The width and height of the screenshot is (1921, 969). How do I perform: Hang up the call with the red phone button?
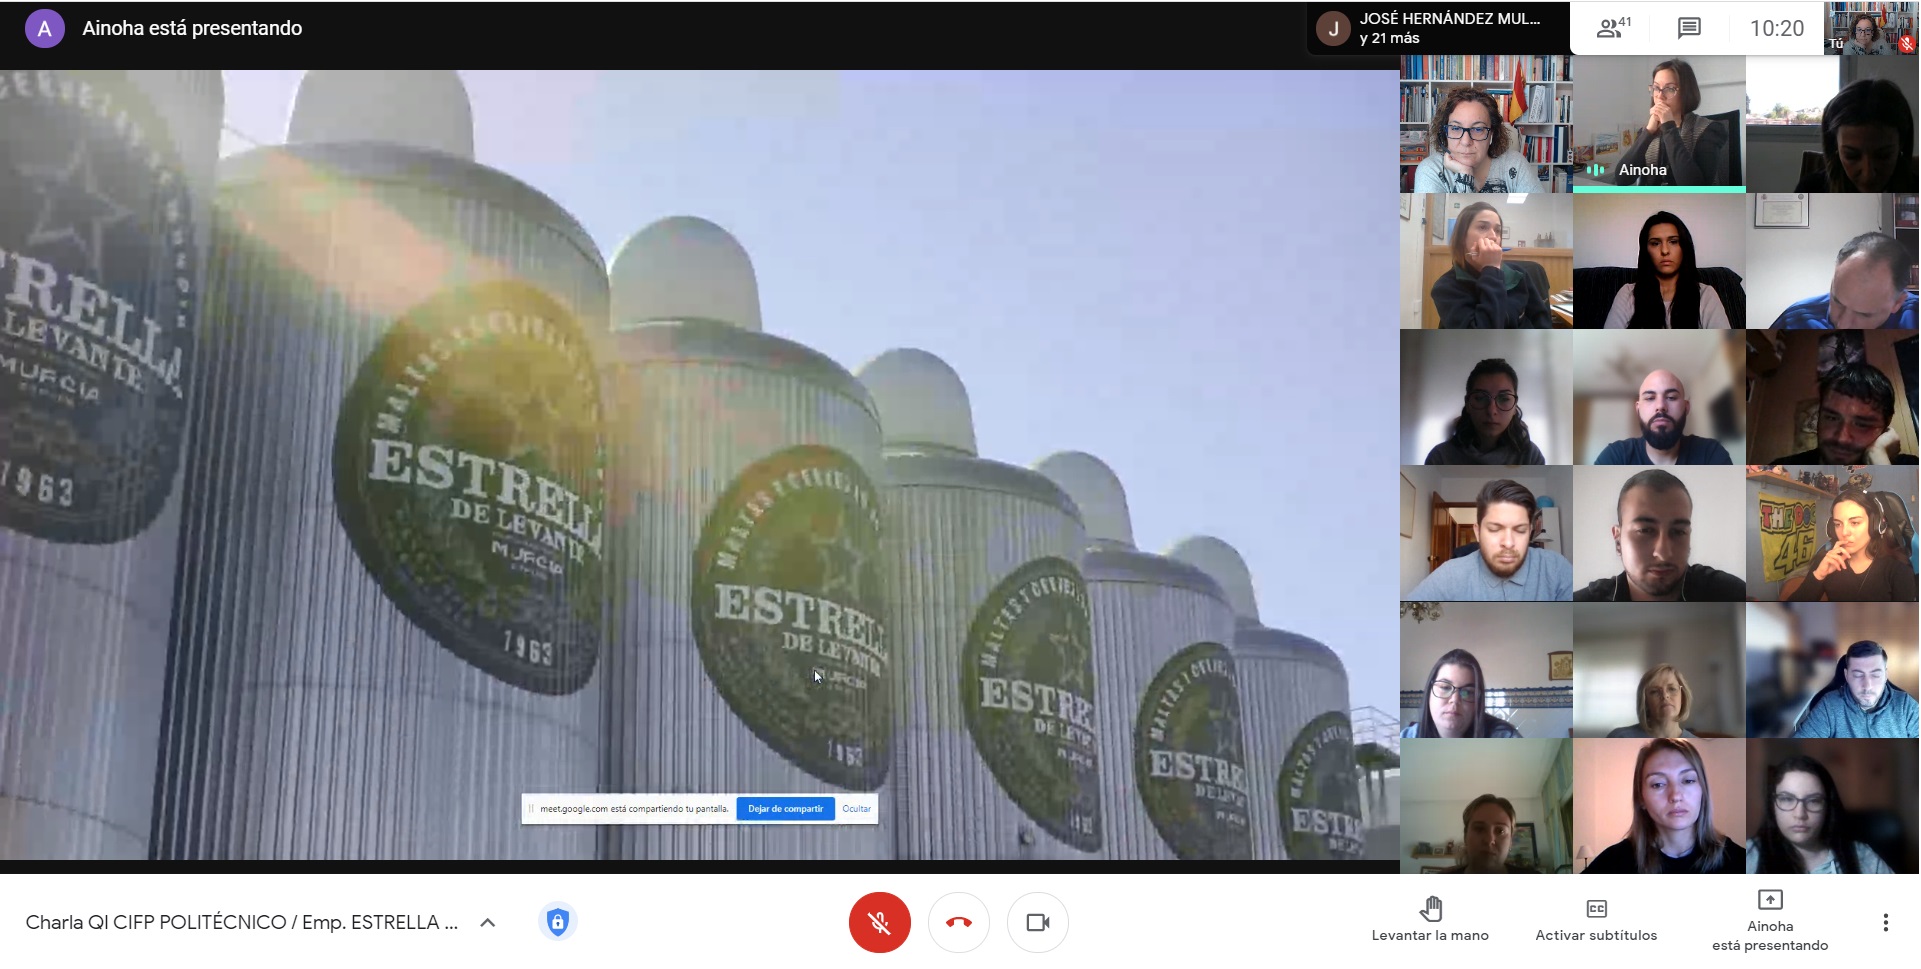(x=958, y=922)
